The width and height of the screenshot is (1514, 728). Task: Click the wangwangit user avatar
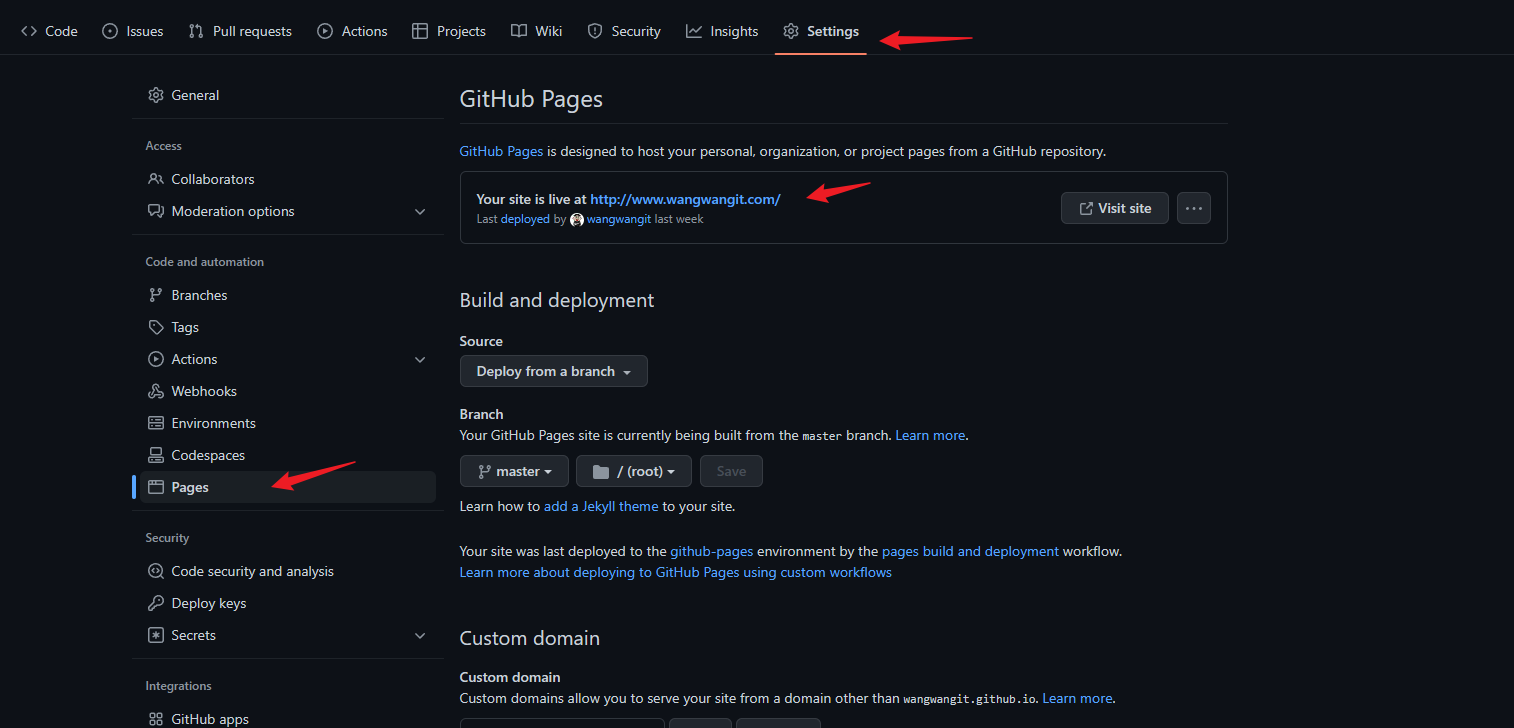577,219
